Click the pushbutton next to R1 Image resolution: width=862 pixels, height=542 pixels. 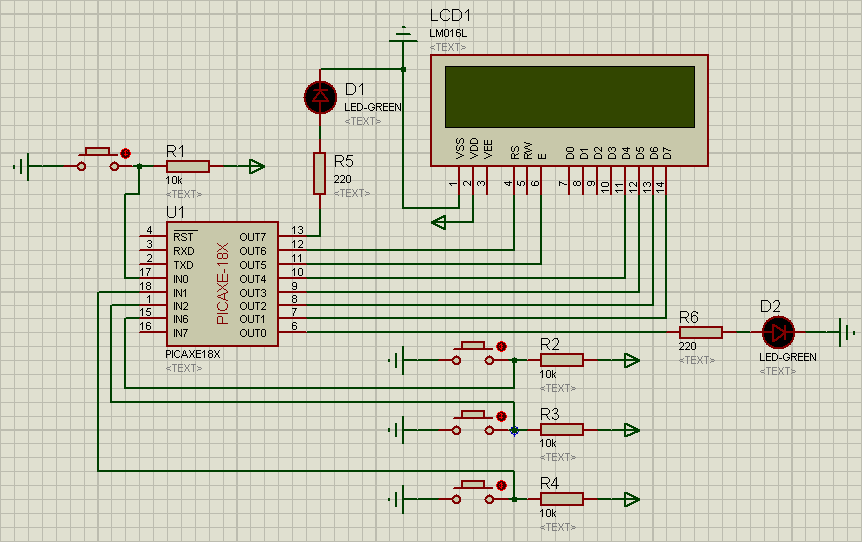click(x=98, y=159)
